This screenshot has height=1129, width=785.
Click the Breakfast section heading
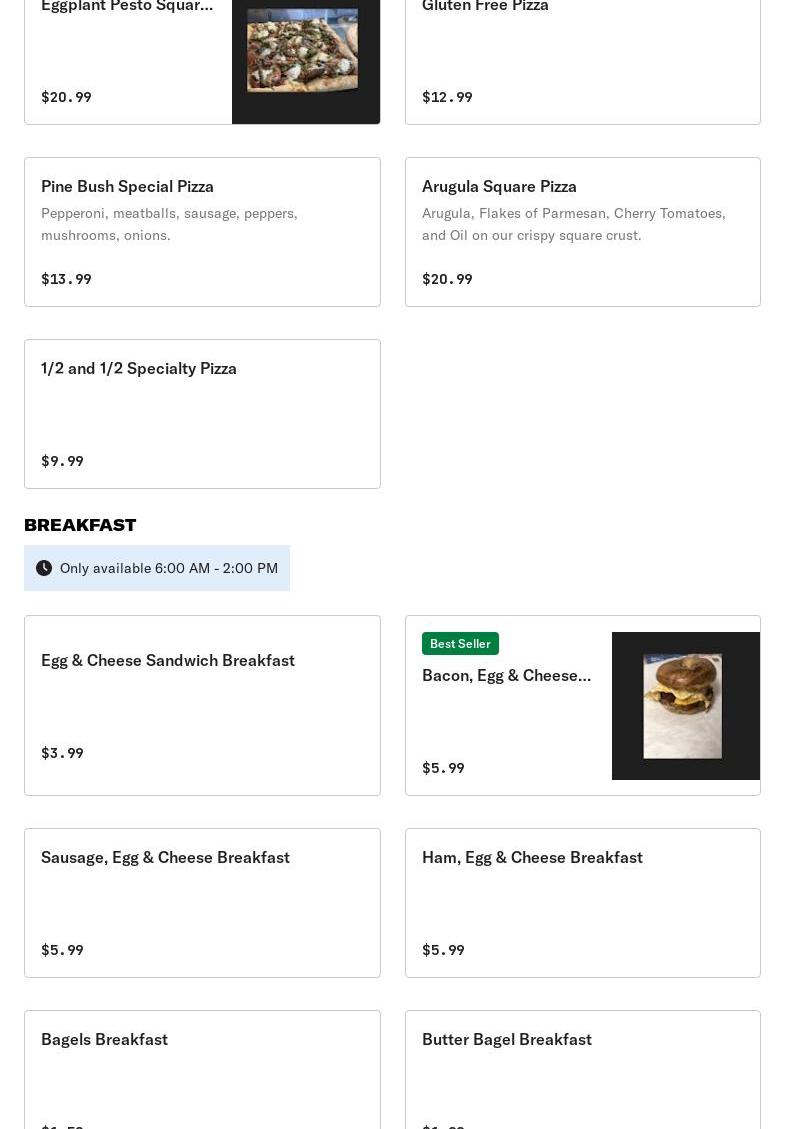coord(80,525)
